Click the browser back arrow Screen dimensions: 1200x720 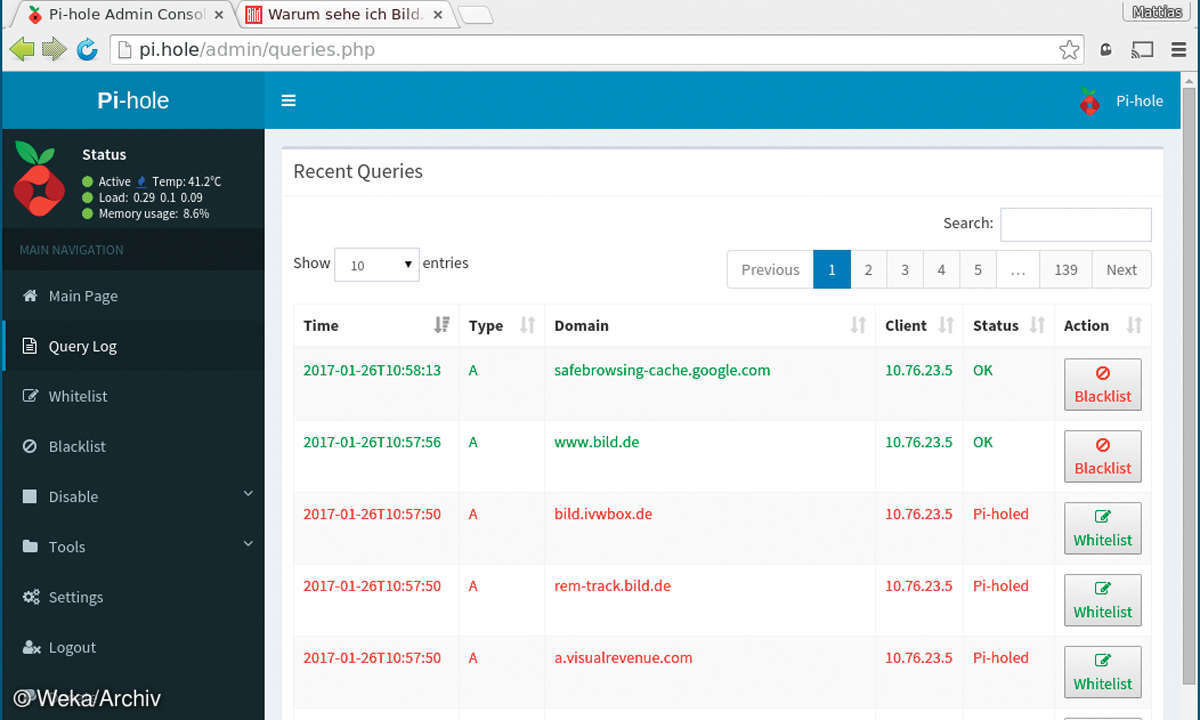point(22,49)
